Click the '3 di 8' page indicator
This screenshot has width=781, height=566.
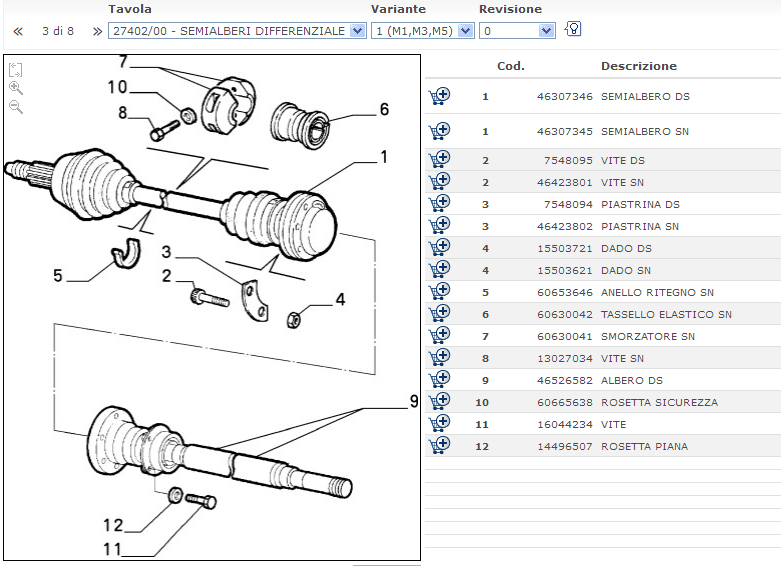click(58, 31)
